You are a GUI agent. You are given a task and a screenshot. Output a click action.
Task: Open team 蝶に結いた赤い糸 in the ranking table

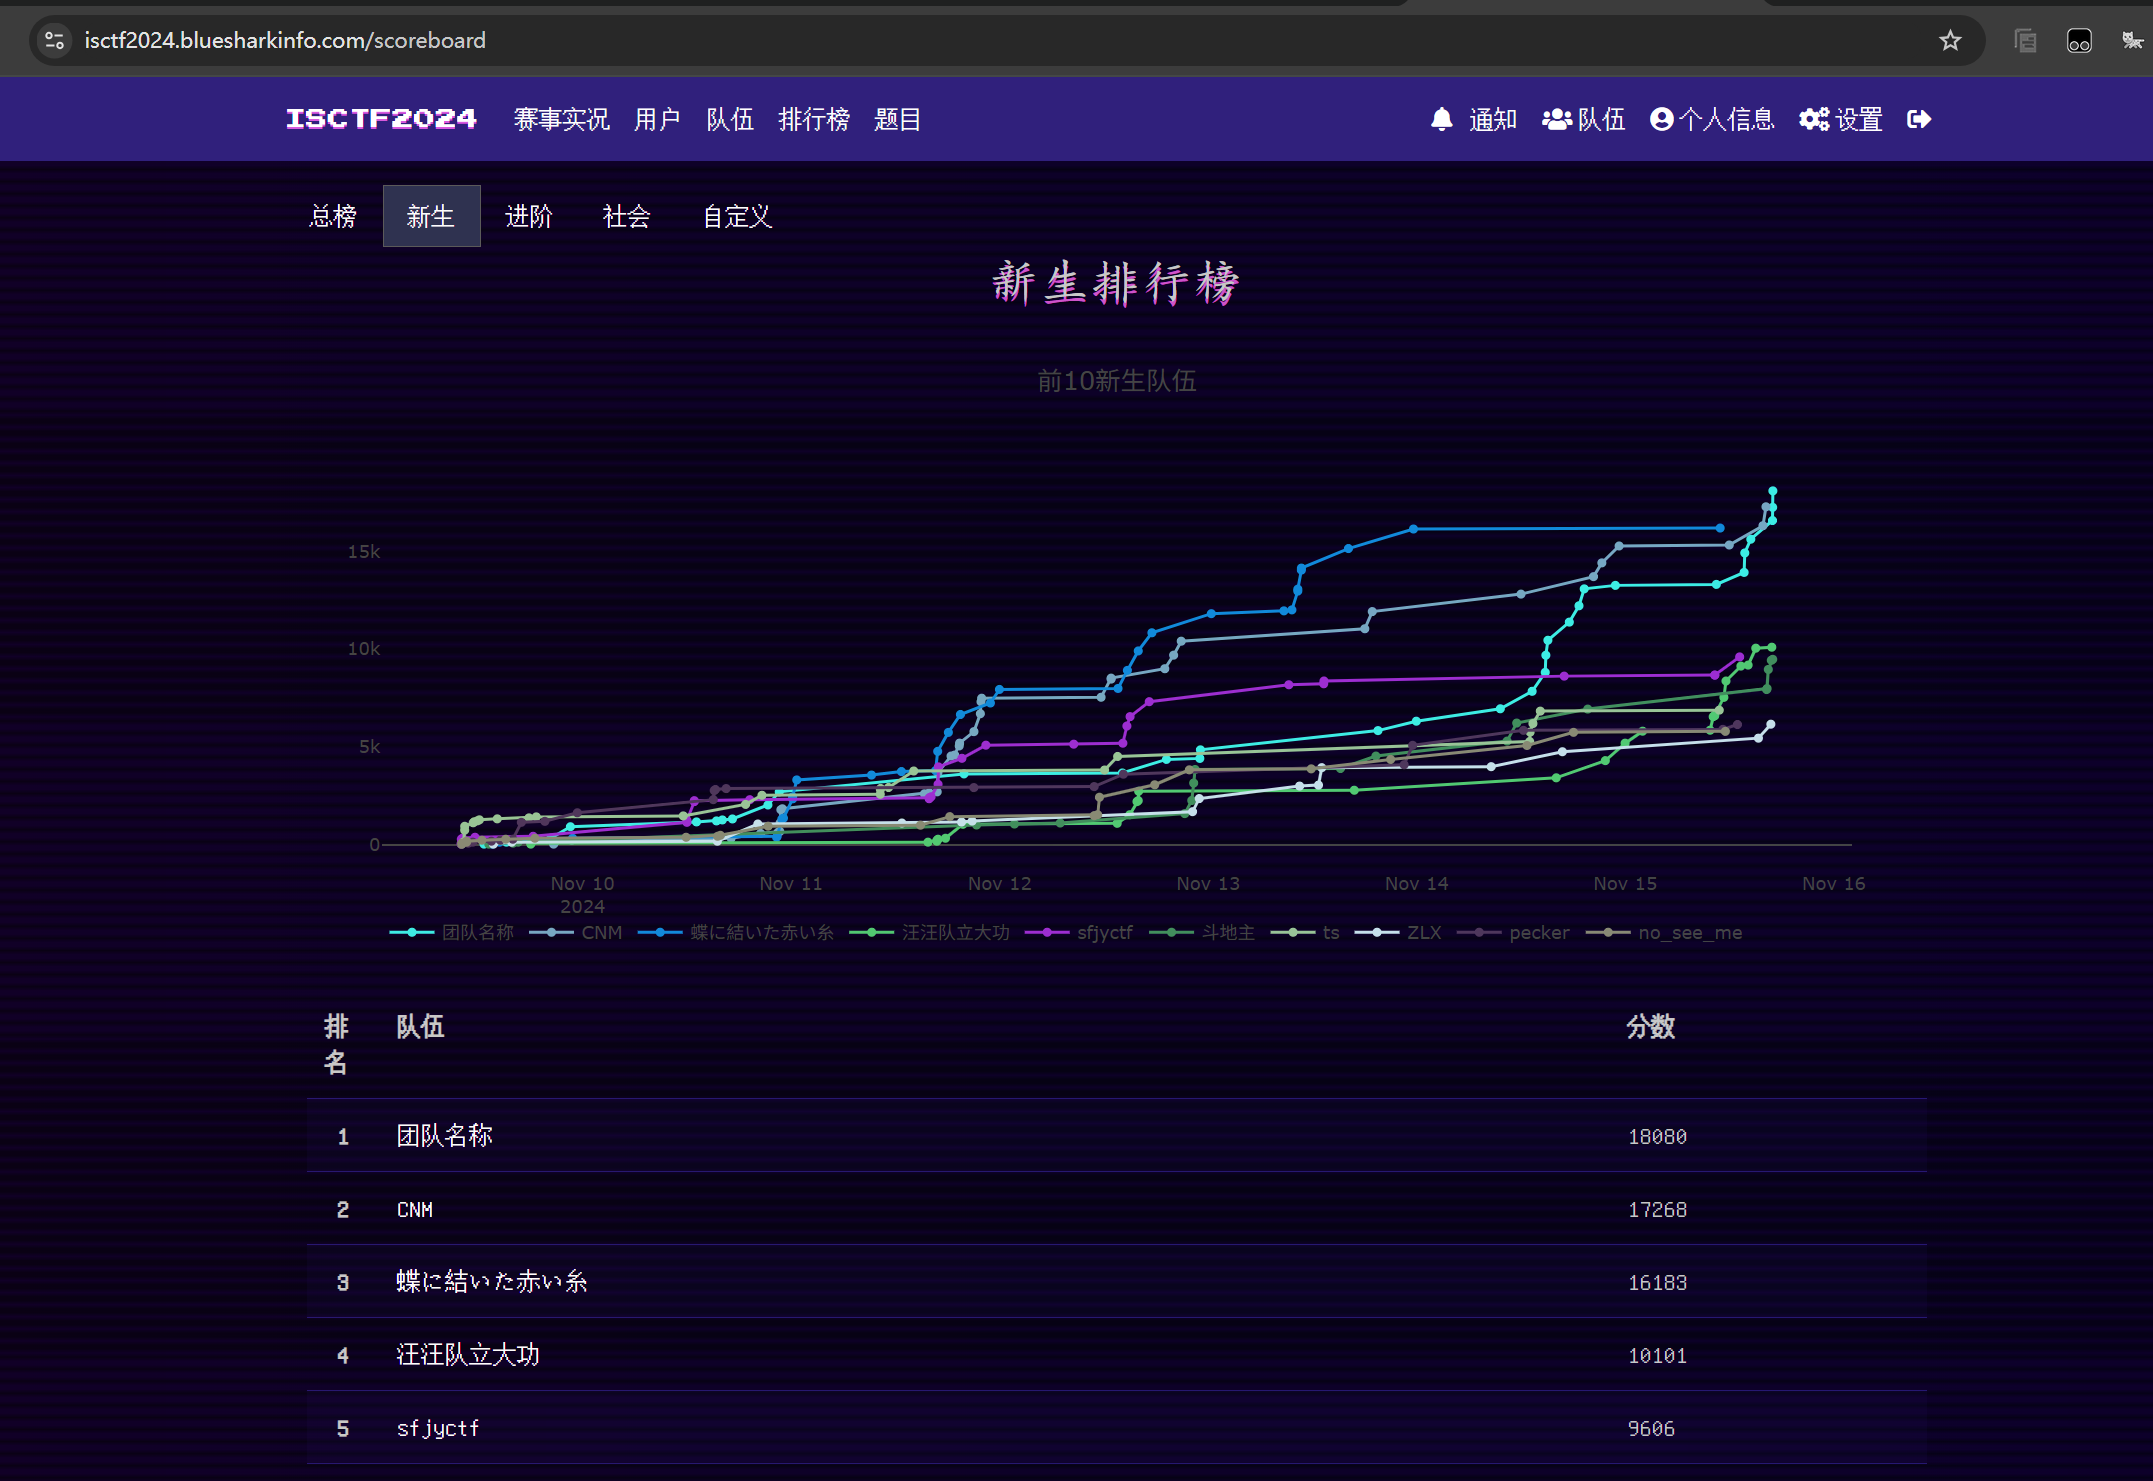point(491,1282)
